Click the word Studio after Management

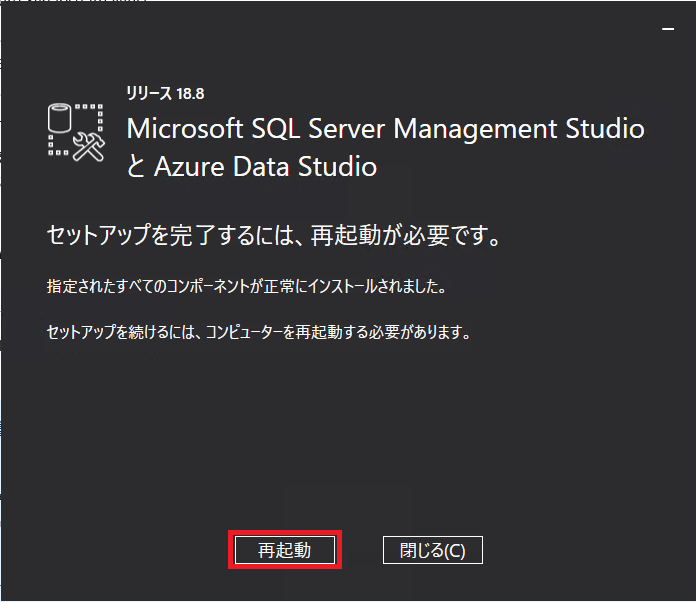click(x=605, y=128)
